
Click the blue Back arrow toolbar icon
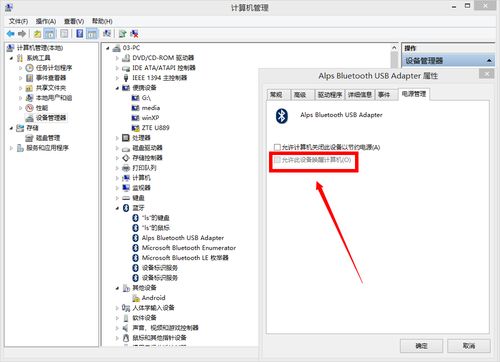coord(11,34)
